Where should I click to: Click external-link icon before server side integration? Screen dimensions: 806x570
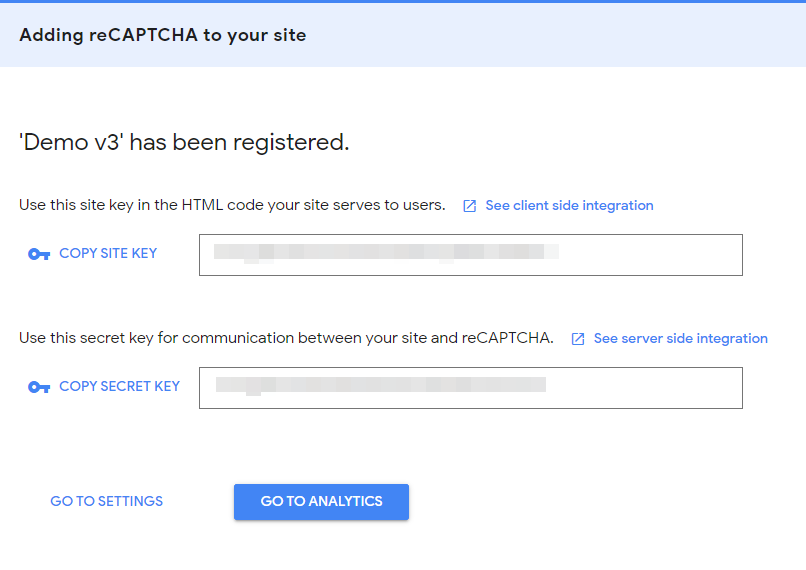coord(578,339)
